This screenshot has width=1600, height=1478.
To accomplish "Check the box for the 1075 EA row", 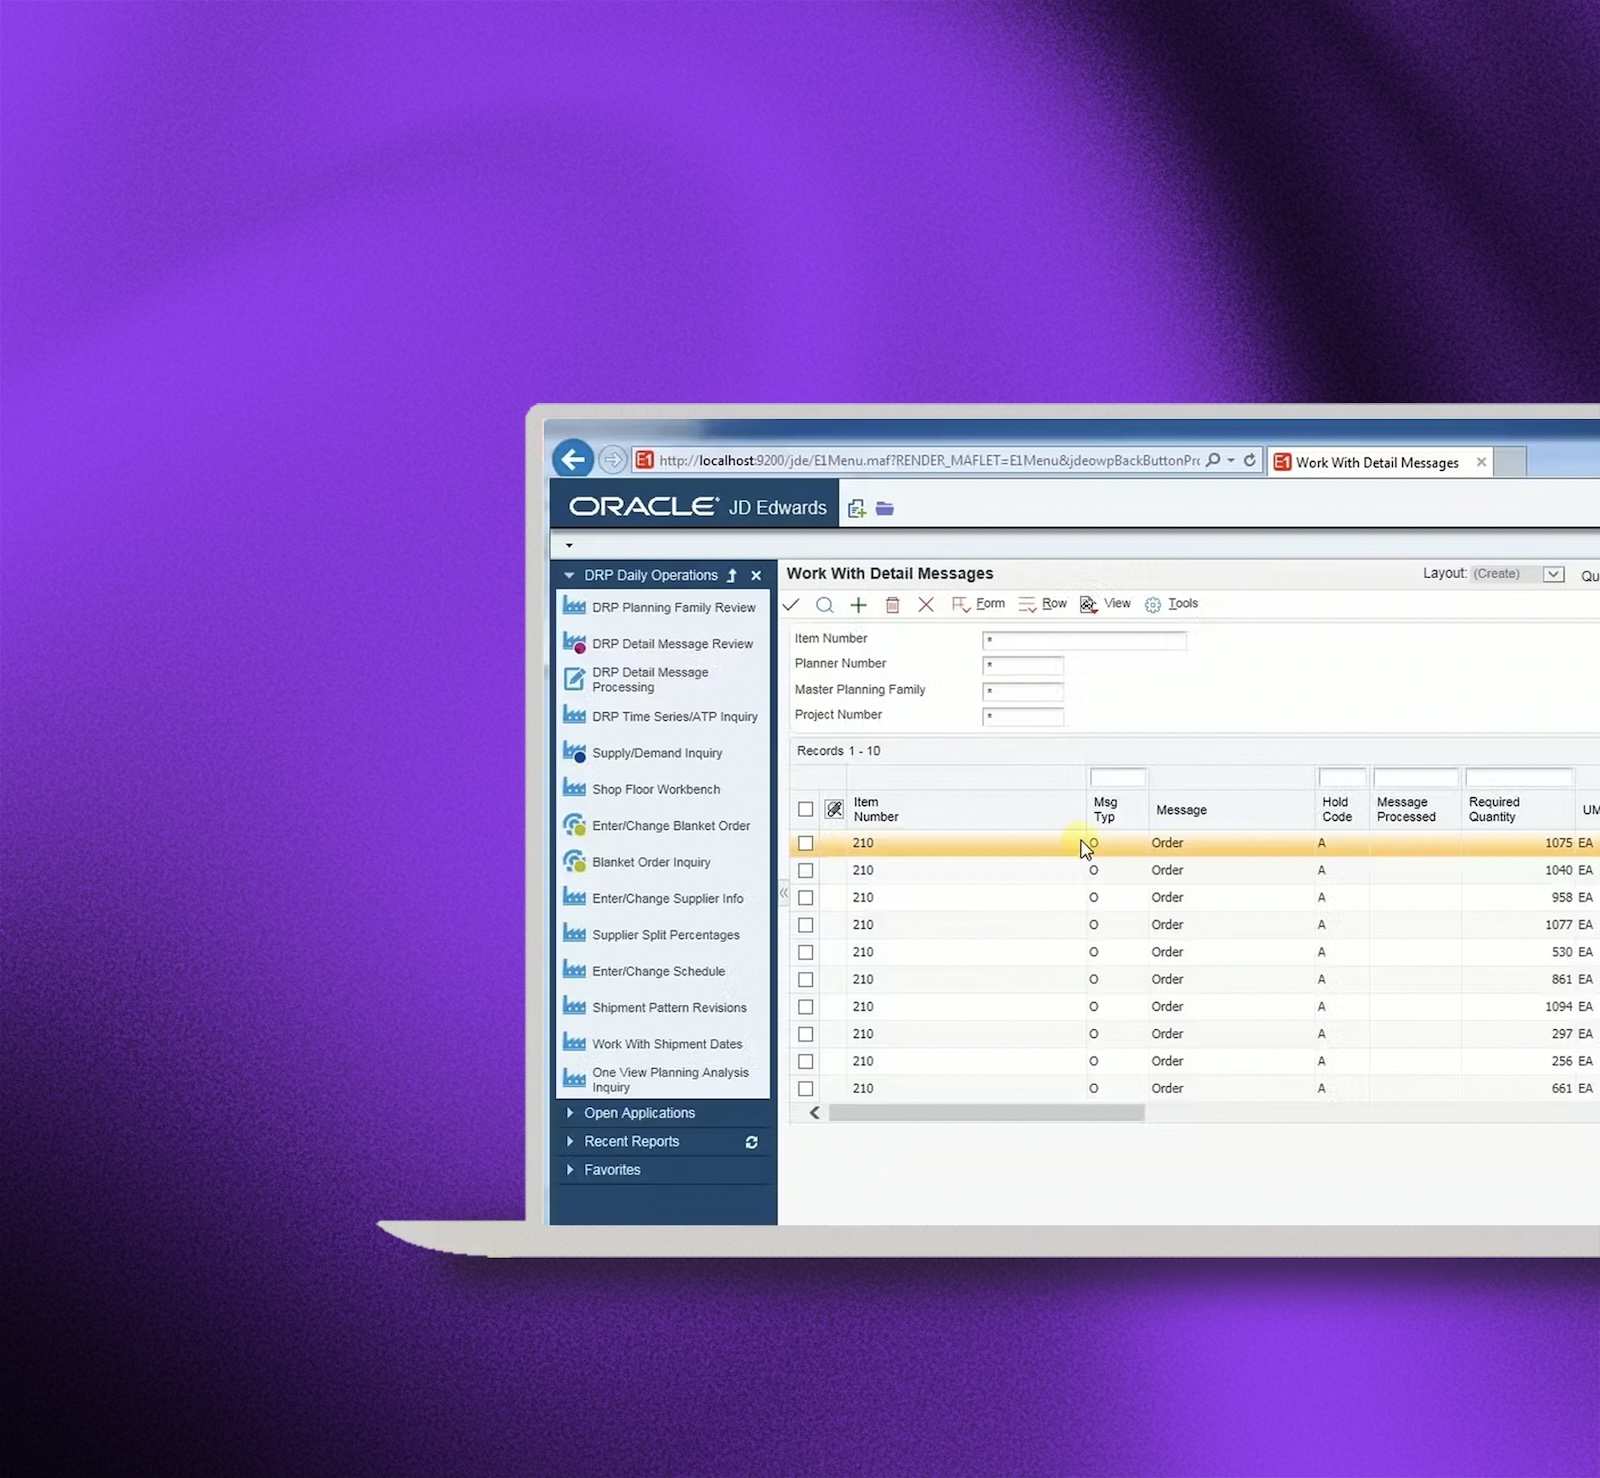I will [x=805, y=843].
